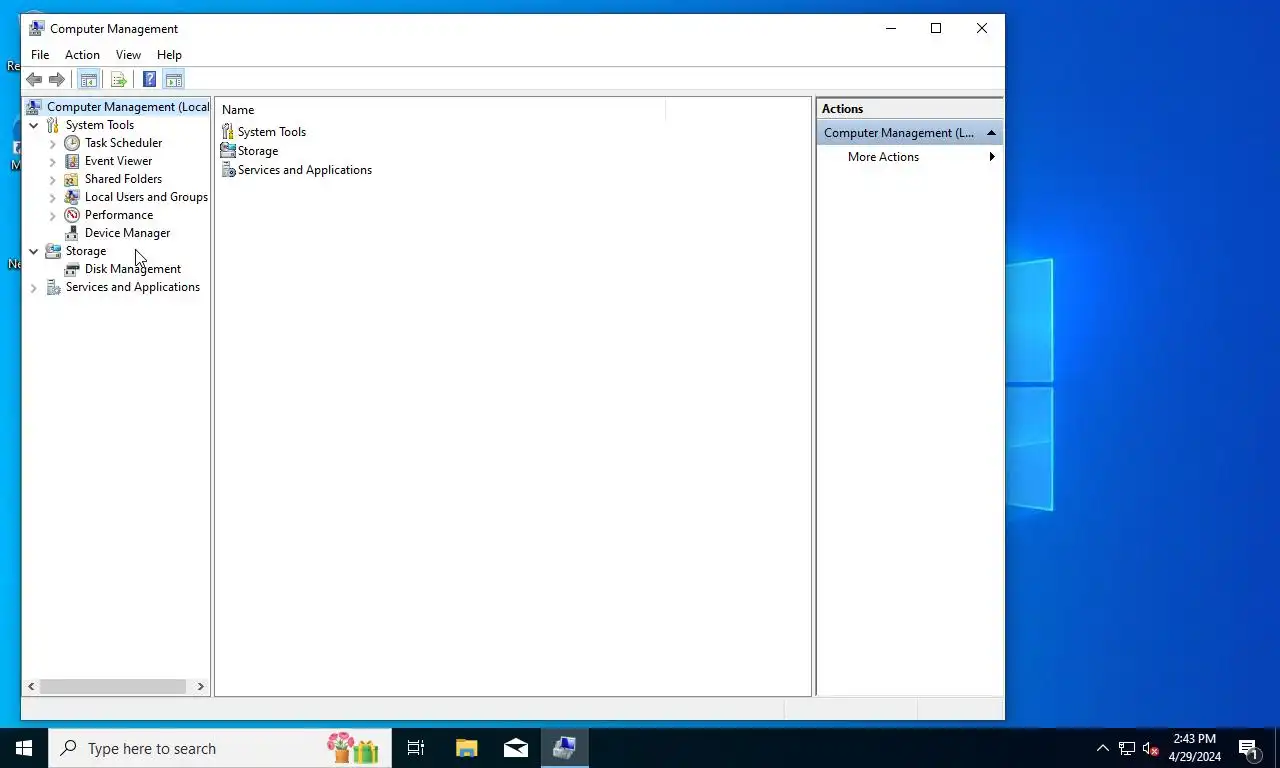1280x768 pixels.
Task: Click the Disk Management icon in tree
Action: 72,269
